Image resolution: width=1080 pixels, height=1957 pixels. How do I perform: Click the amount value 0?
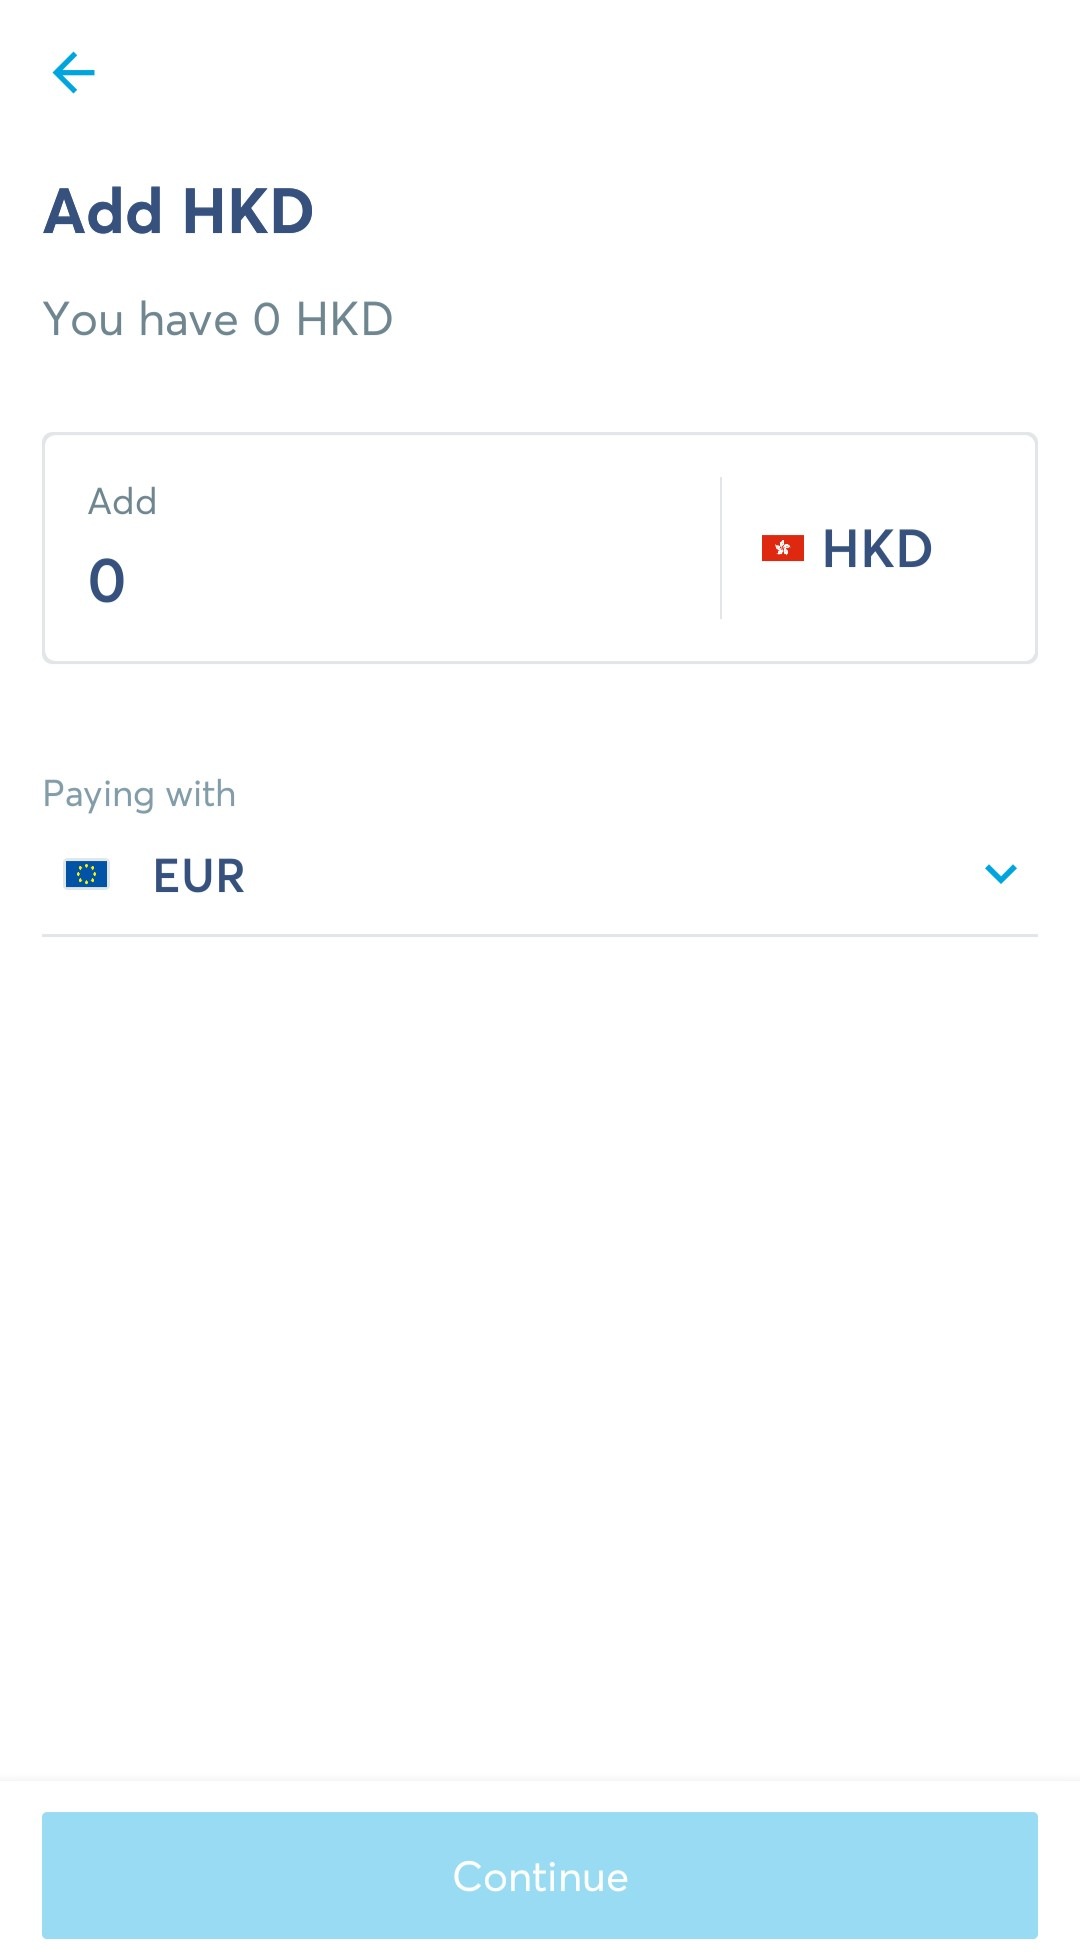(x=107, y=581)
